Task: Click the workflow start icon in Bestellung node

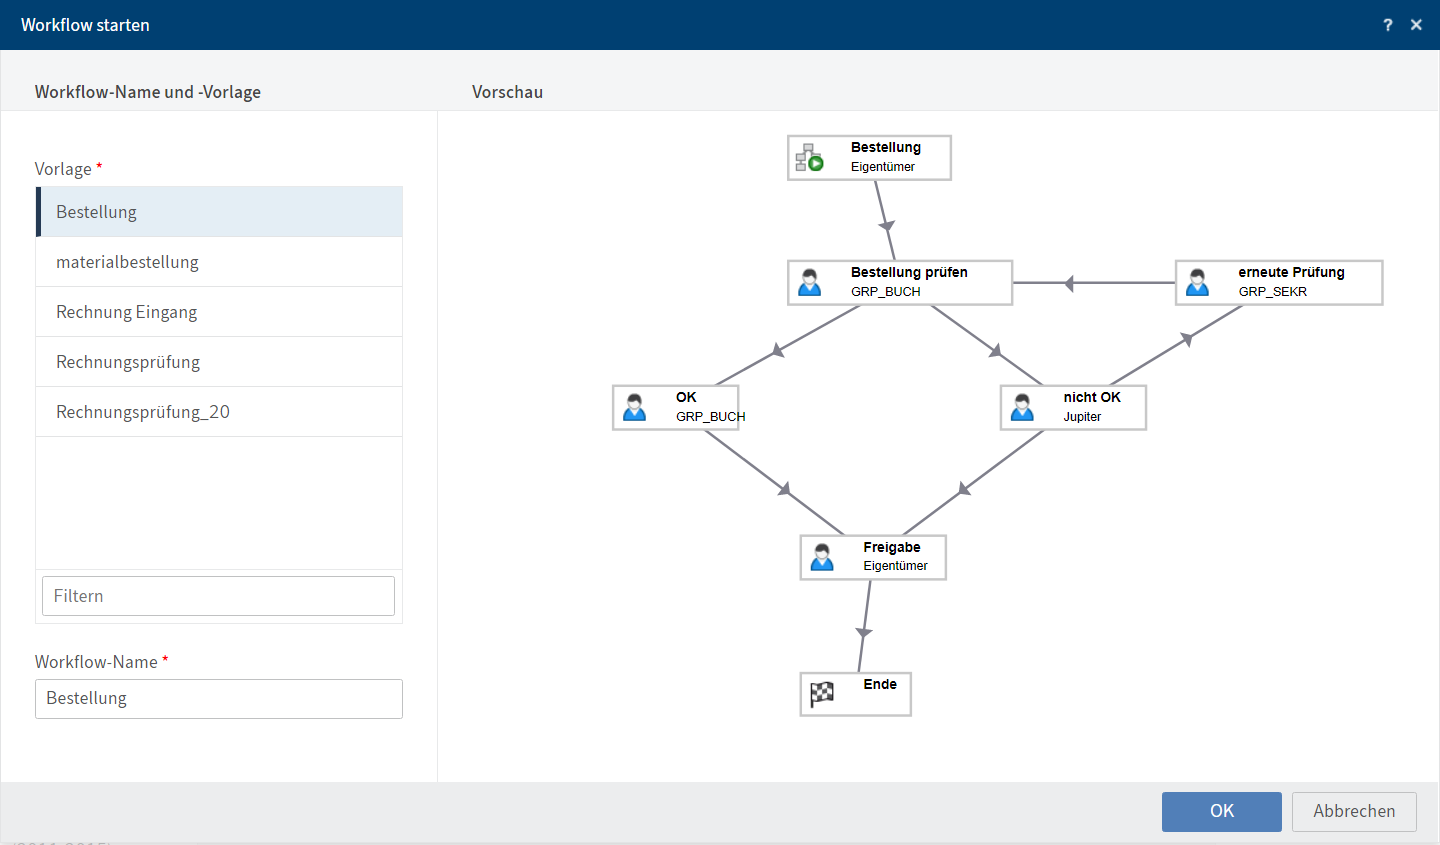Action: tap(809, 158)
